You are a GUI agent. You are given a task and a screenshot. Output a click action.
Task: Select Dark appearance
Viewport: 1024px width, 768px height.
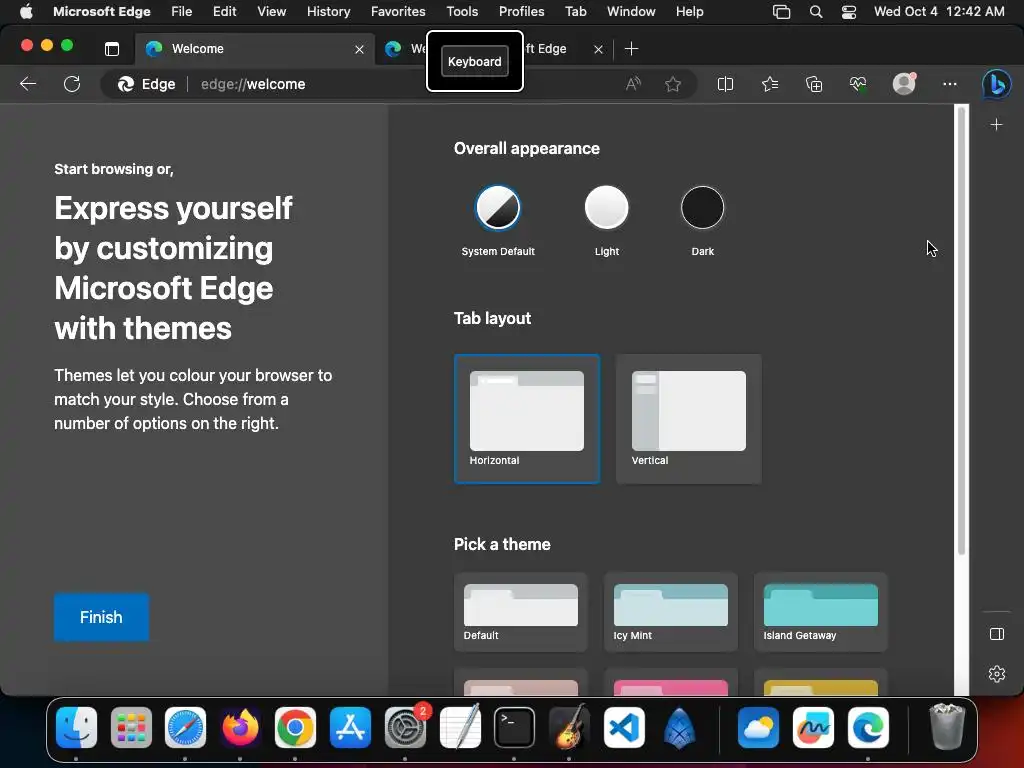[x=703, y=208]
